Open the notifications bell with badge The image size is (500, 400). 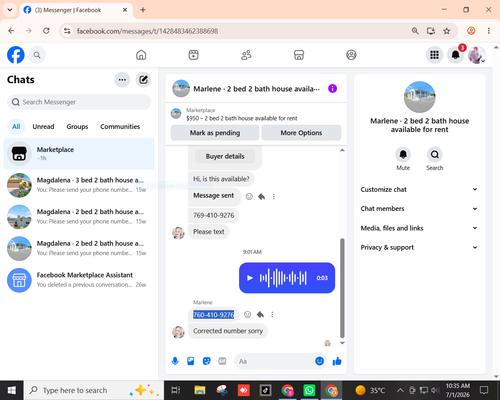point(456,55)
